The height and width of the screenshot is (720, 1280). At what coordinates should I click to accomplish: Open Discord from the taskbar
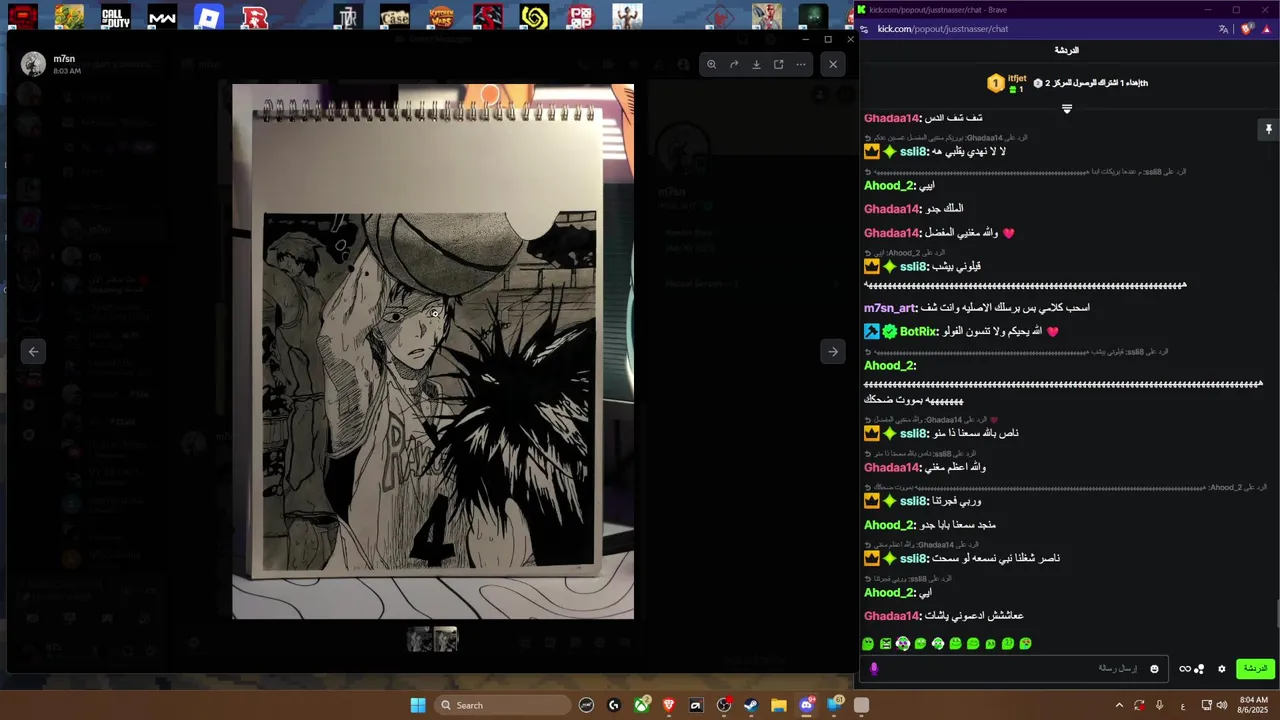click(806, 705)
